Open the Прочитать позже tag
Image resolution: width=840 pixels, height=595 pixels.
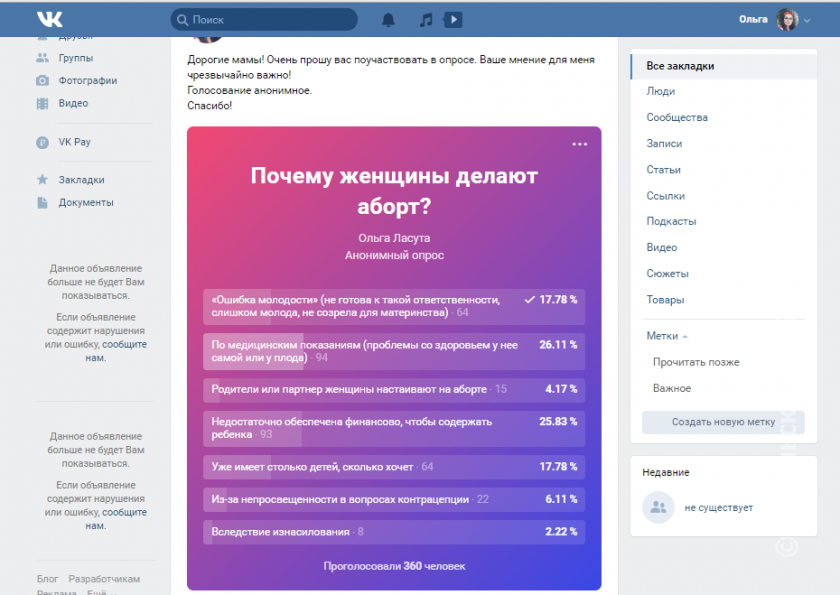click(x=696, y=362)
